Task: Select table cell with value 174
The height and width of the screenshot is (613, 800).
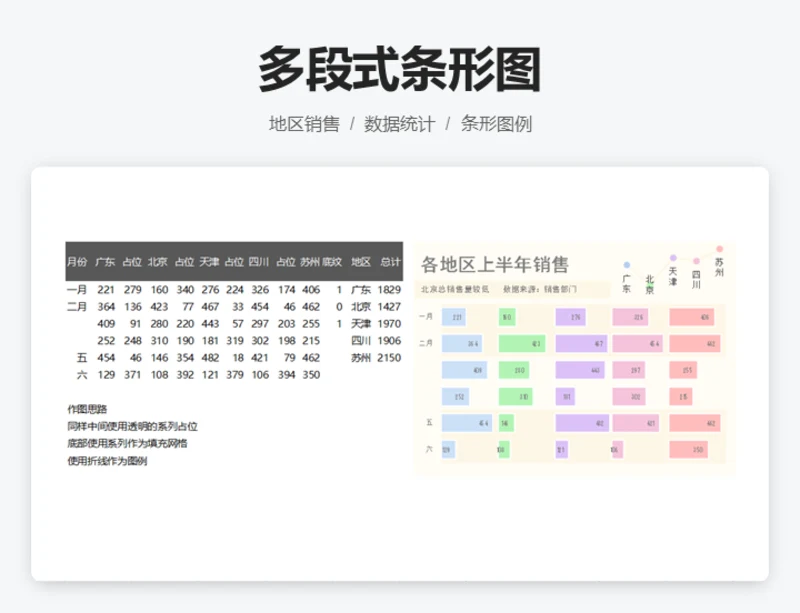Action: 287,290
